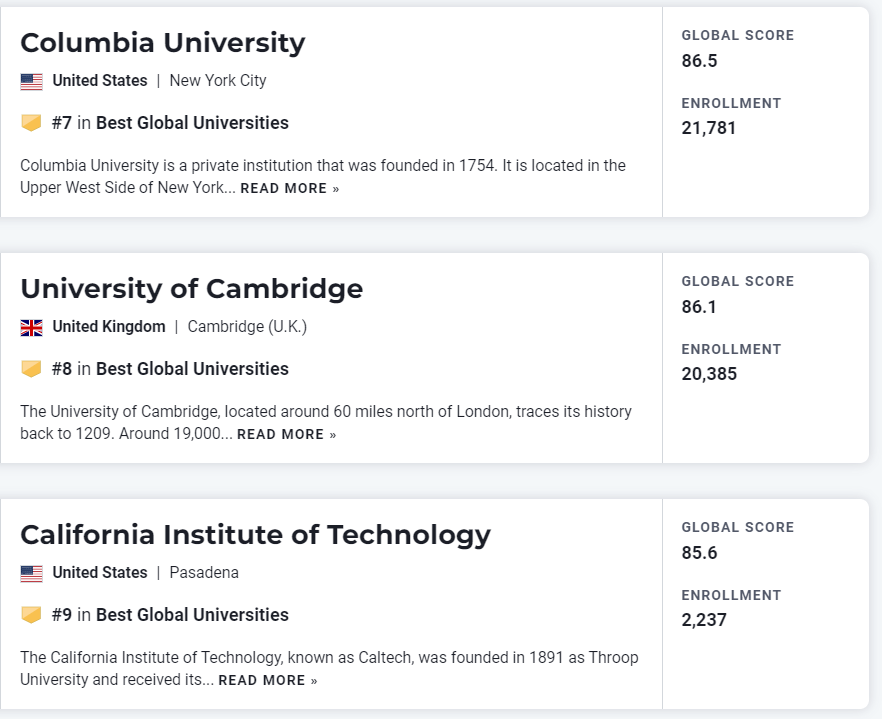This screenshot has height=719, width=882.
Task: Click the United Kingdom flag icon
Action: pyautogui.click(x=32, y=327)
